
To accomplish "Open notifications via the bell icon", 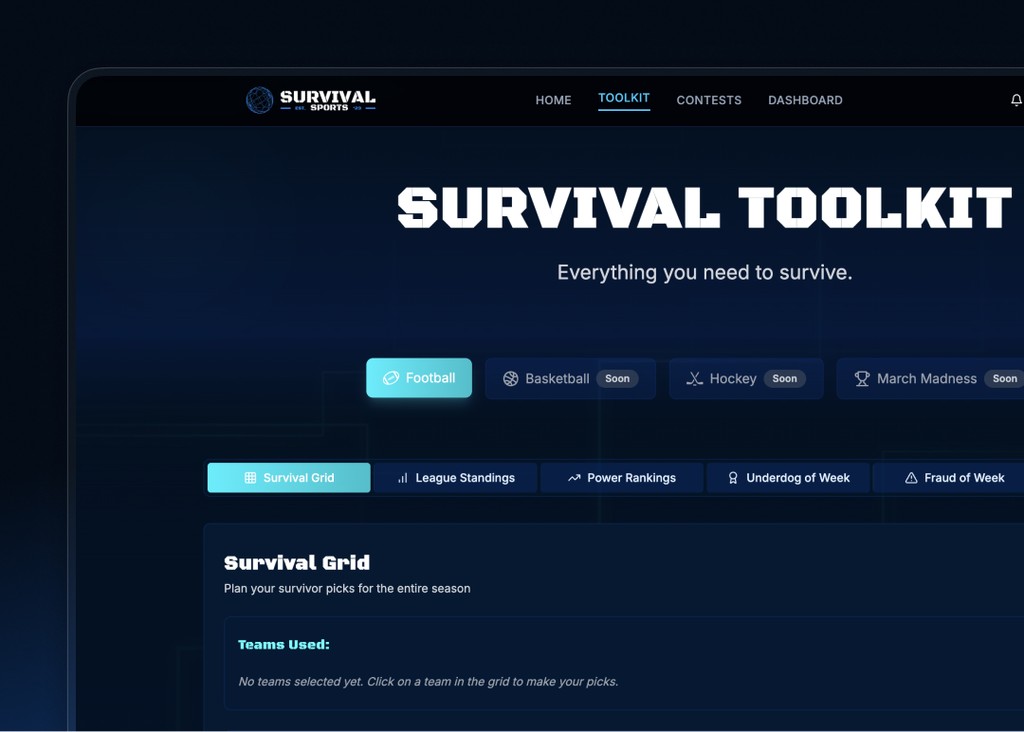I will pos(1016,100).
